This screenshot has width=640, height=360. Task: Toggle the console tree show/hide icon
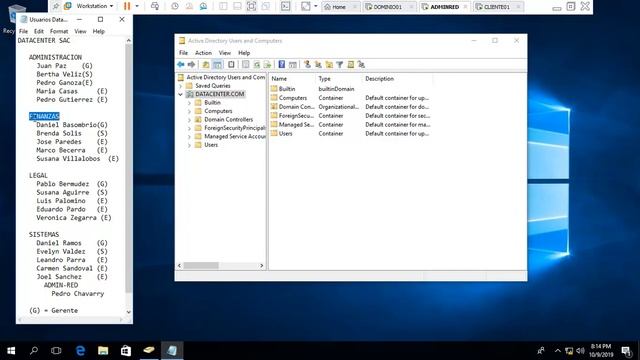pos(218,64)
